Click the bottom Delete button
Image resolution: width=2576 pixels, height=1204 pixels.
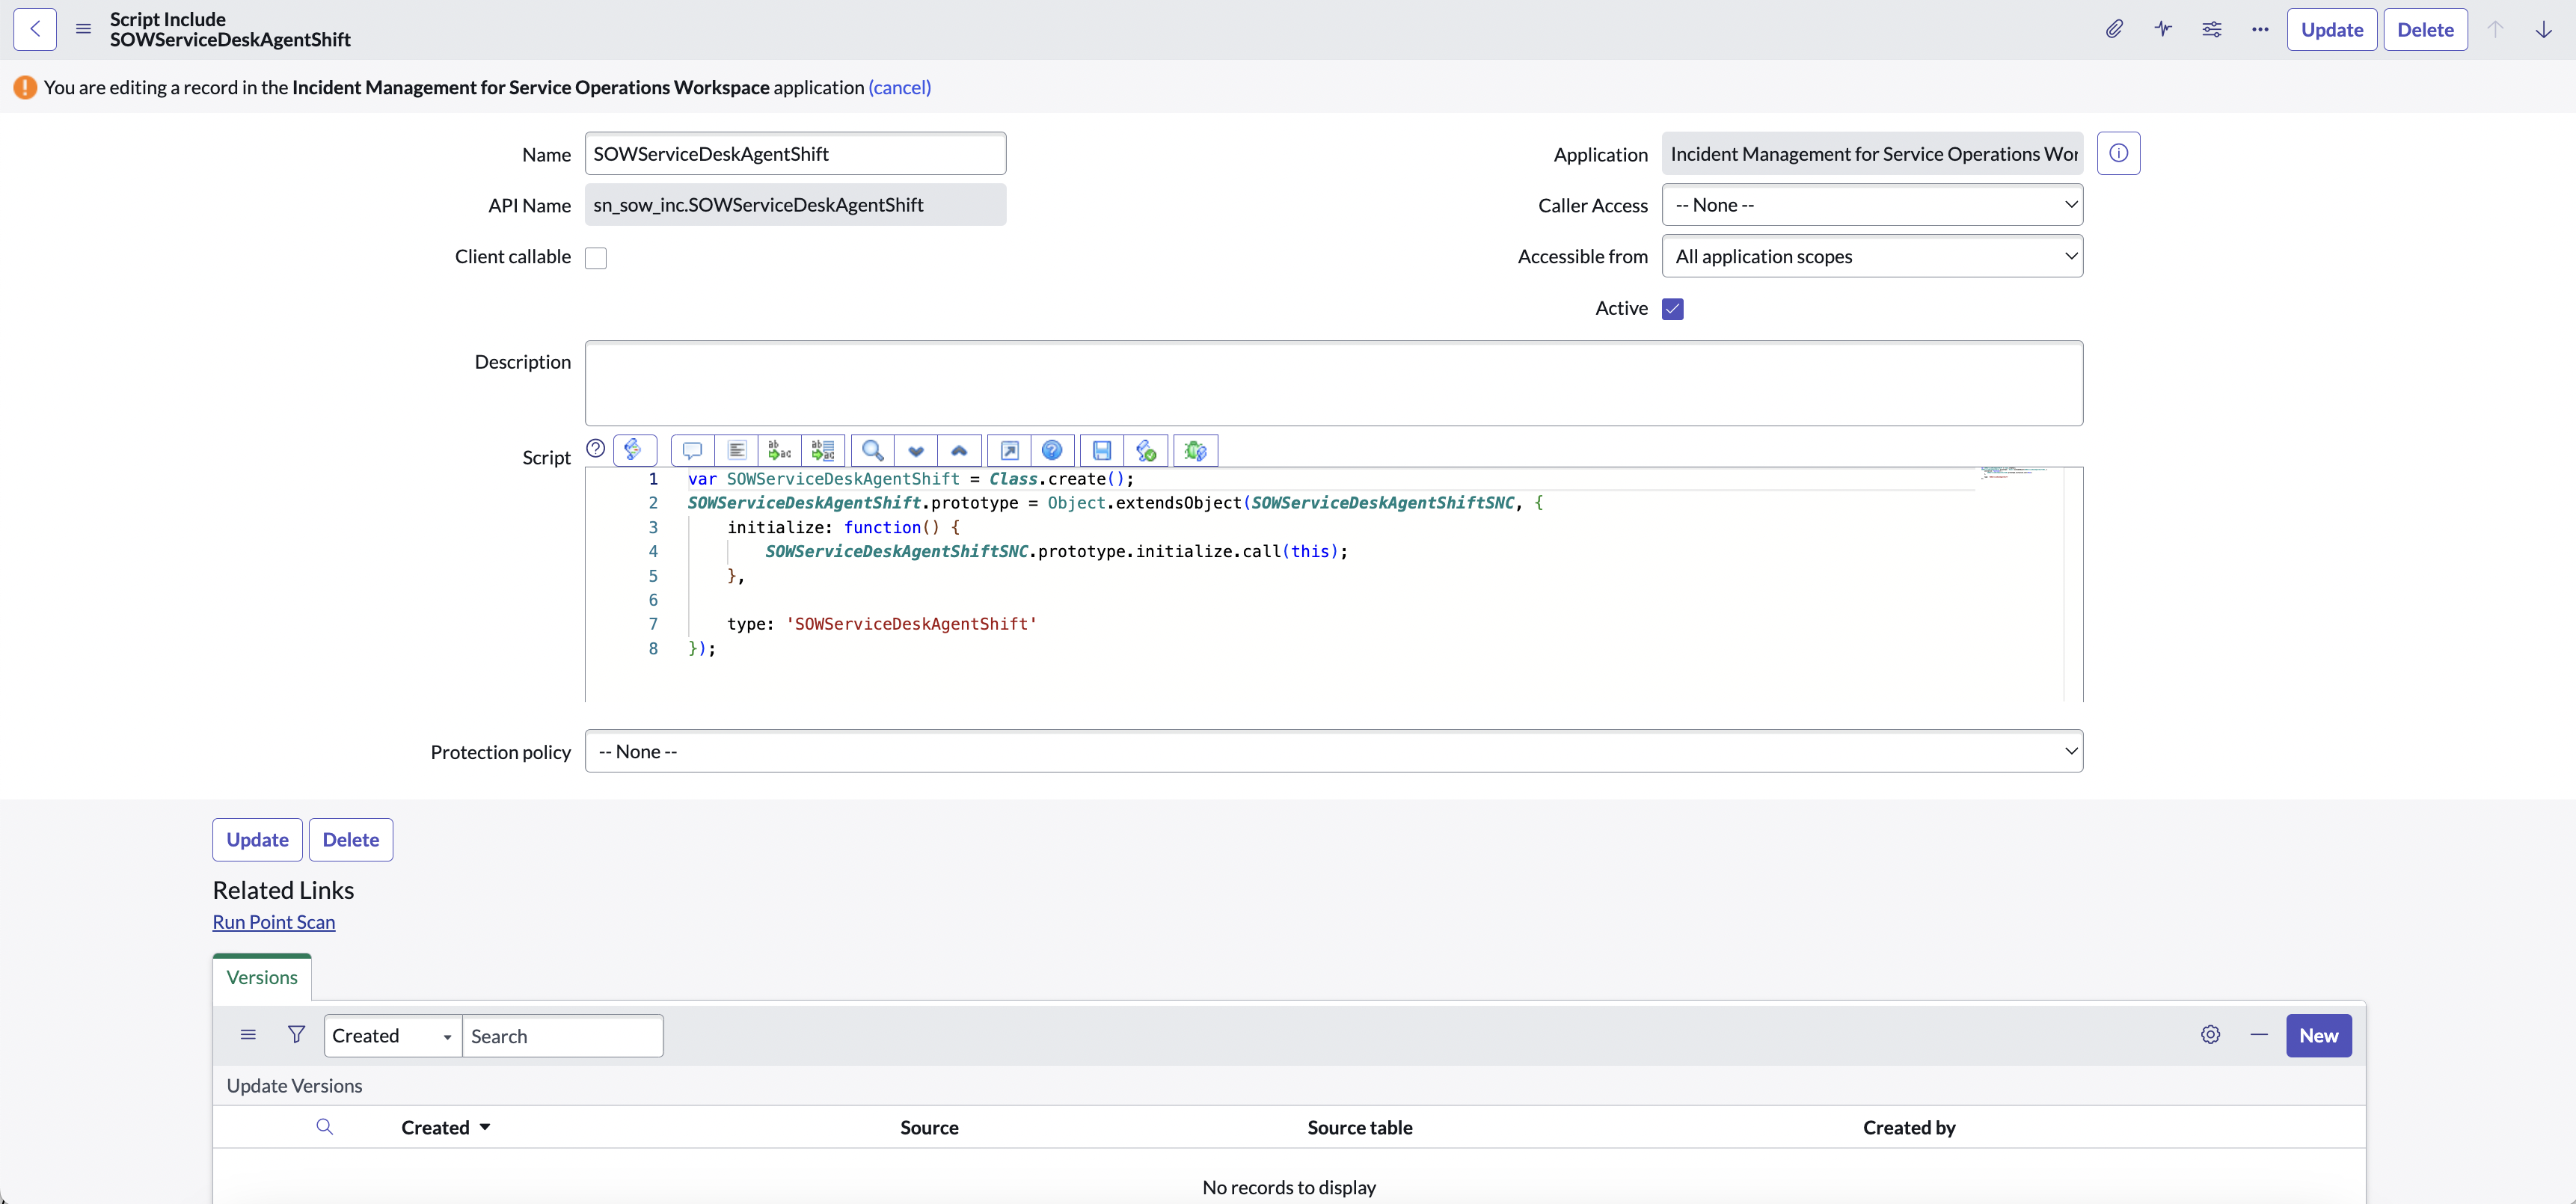(x=351, y=840)
